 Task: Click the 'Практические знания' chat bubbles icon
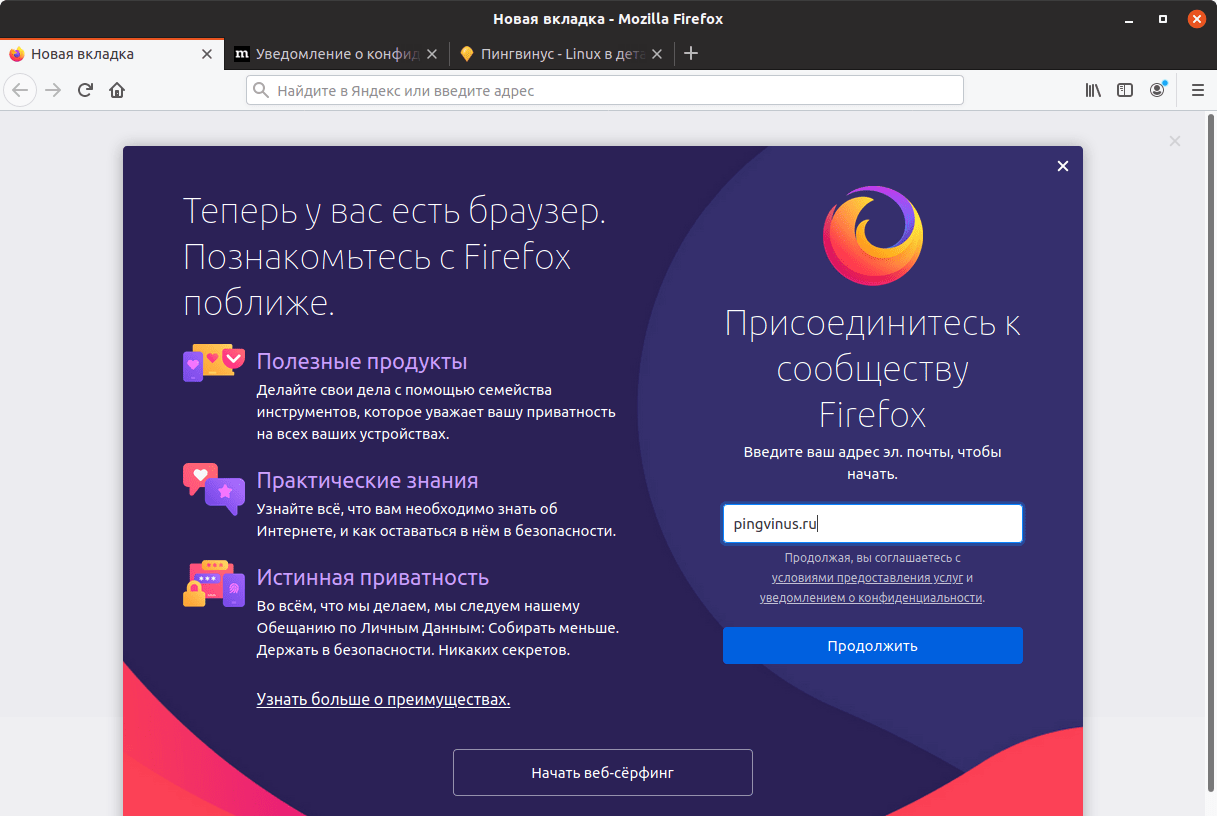[x=214, y=489]
